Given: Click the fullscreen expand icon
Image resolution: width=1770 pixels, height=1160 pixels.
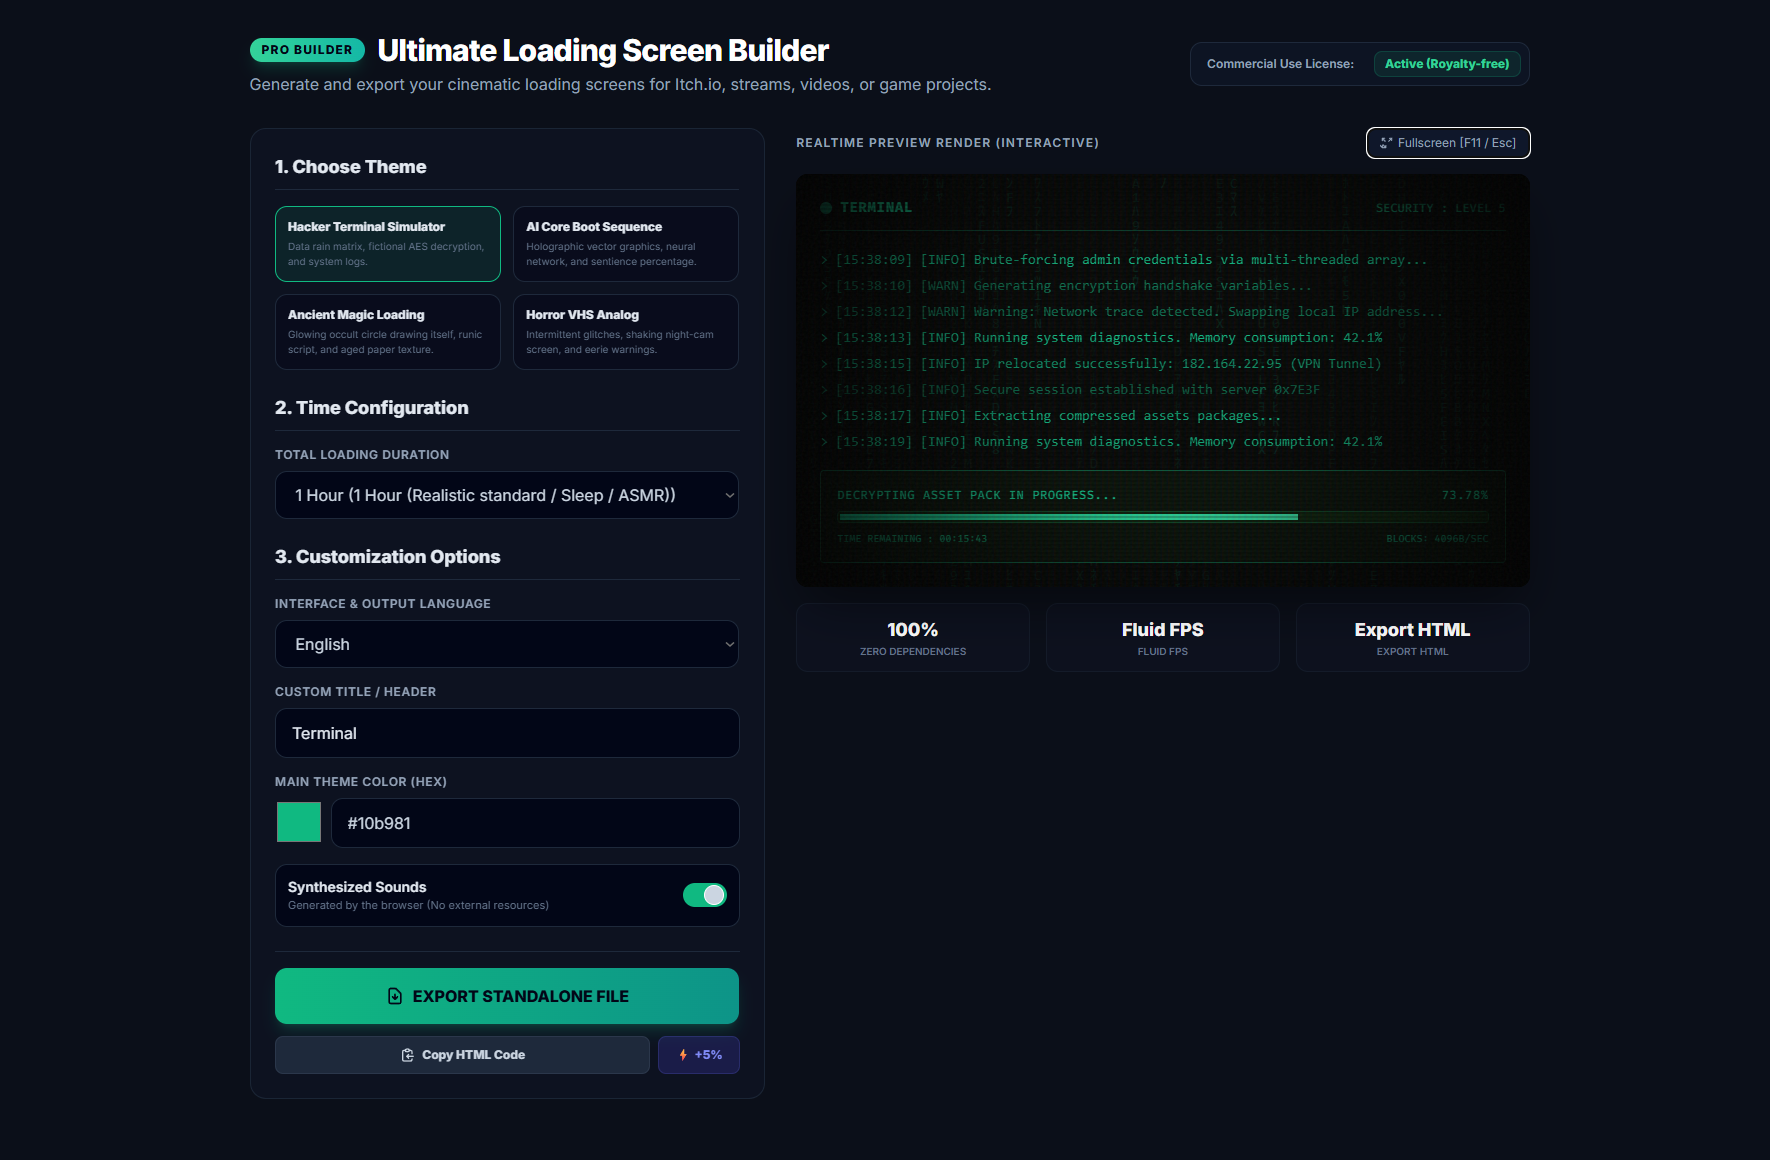Looking at the screenshot, I should tap(1386, 143).
